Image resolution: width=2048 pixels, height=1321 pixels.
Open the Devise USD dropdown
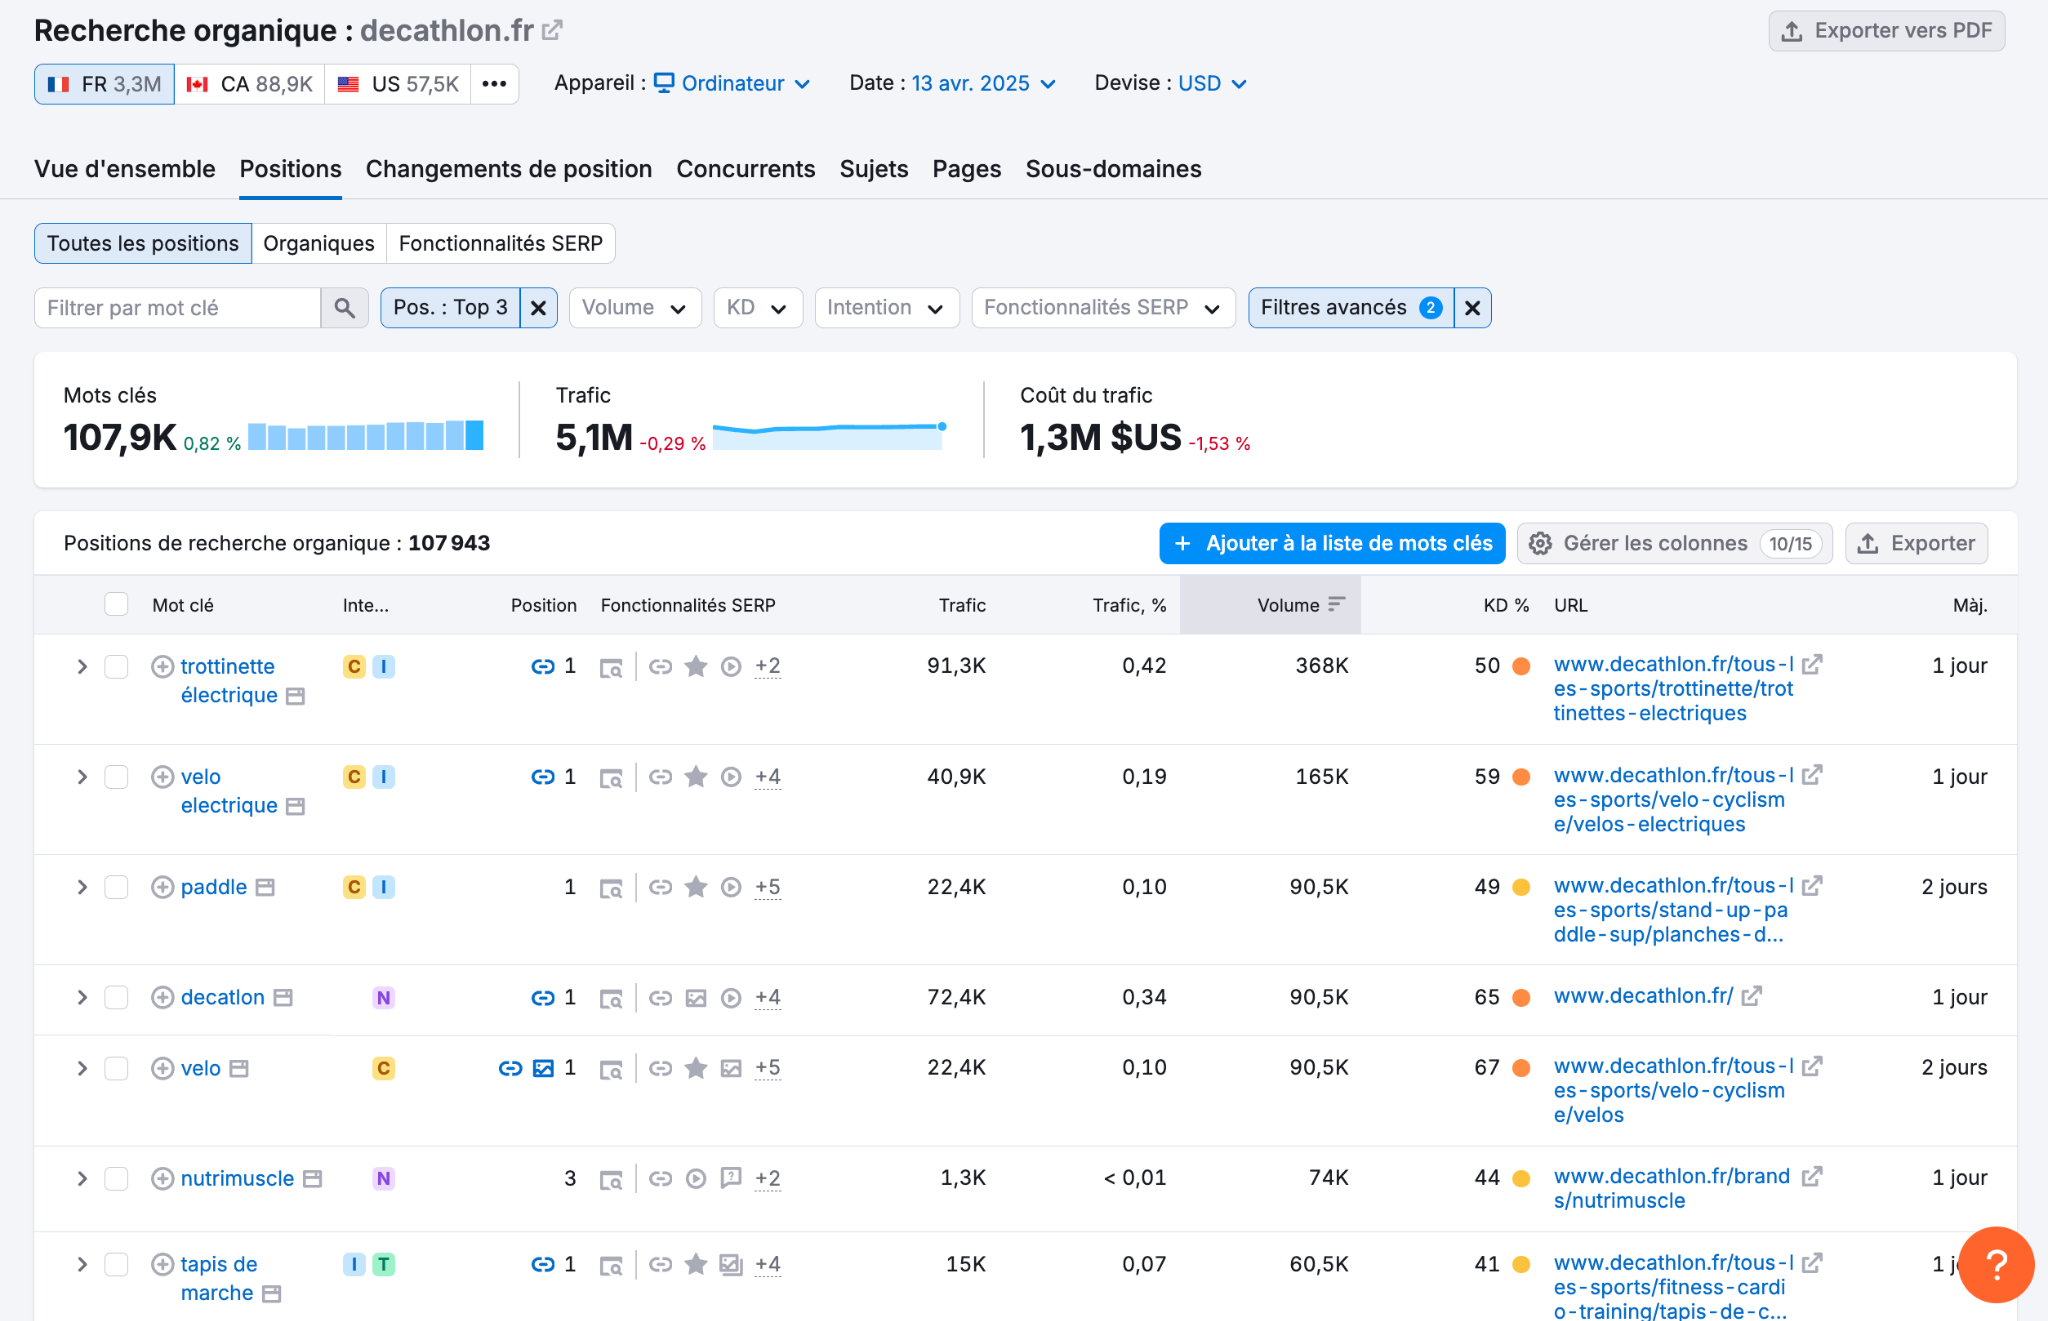[1212, 84]
